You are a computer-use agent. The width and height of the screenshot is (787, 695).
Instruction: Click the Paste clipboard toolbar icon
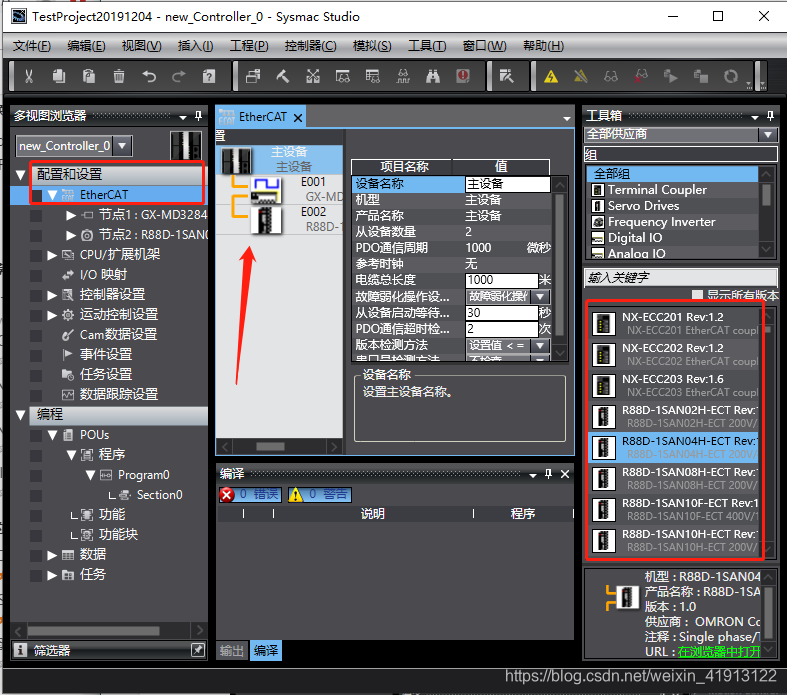click(89, 76)
